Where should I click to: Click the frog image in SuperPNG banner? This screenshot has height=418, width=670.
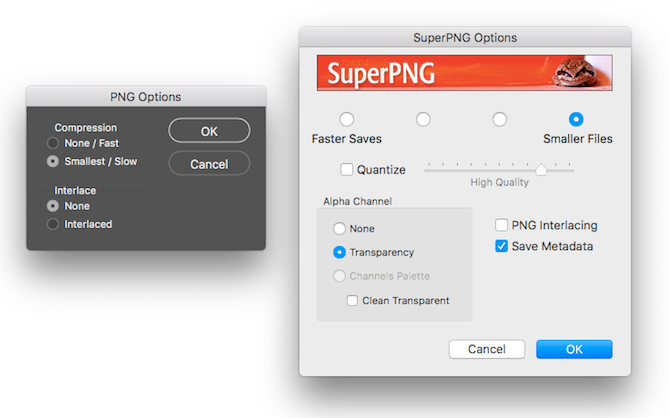[575, 72]
